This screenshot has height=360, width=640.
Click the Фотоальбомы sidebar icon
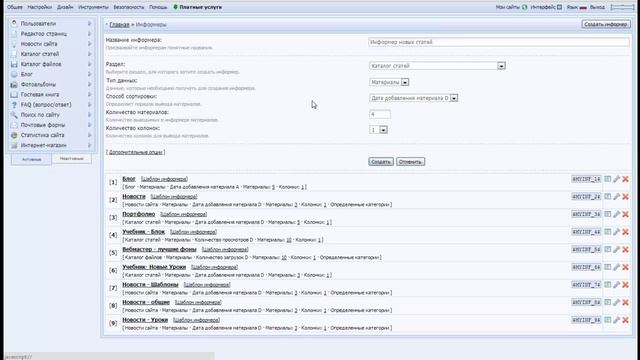(14, 84)
